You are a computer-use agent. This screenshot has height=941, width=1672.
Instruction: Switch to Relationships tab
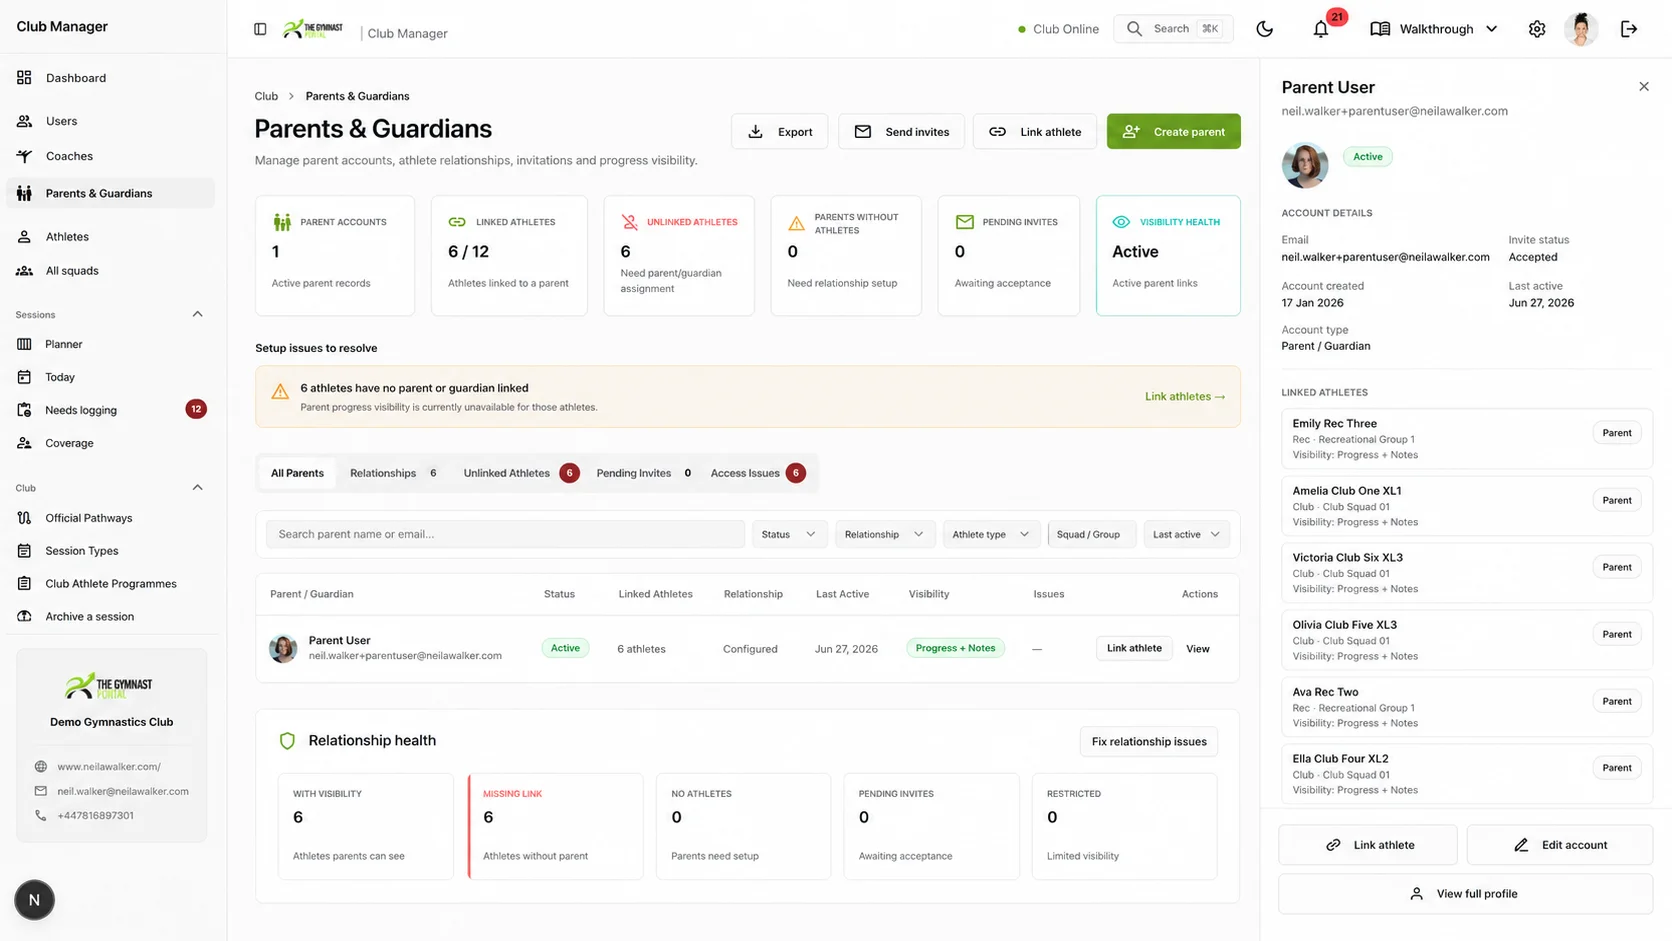(394, 473)
